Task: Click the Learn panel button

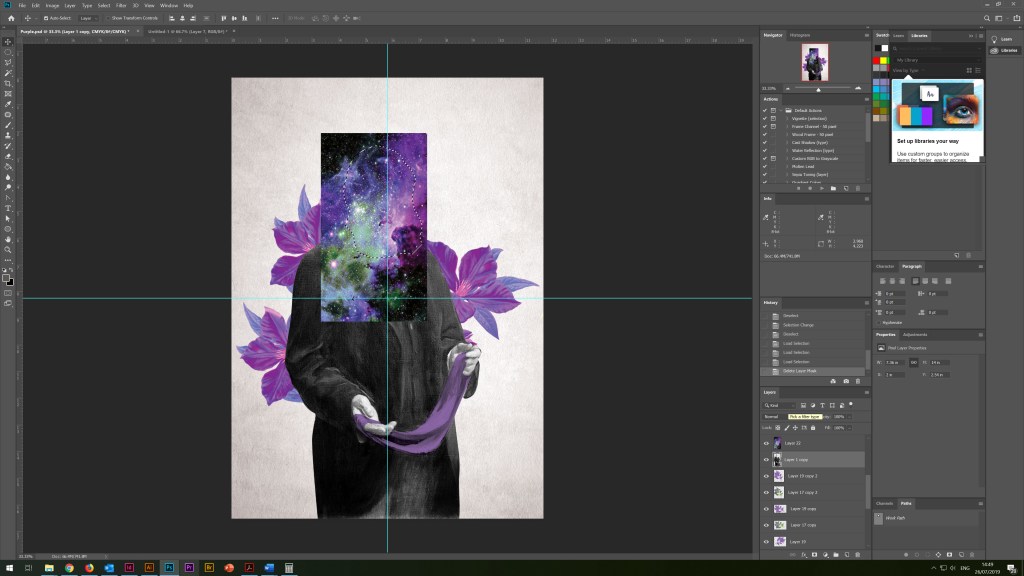Action: tap(1002, 39)
